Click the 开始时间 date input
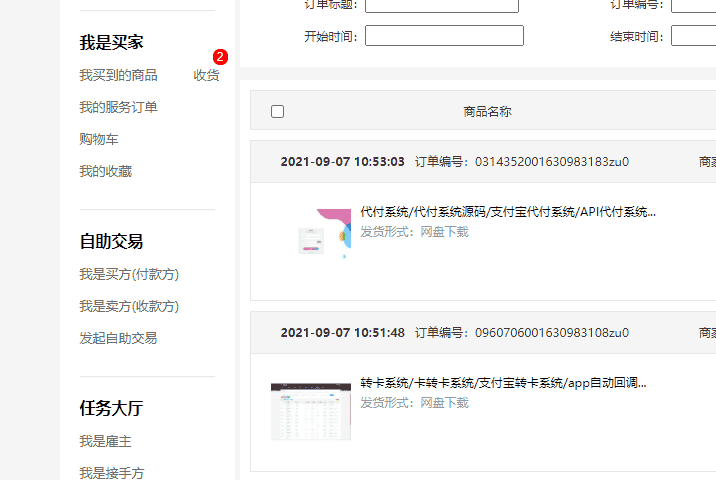 point(444,36)
